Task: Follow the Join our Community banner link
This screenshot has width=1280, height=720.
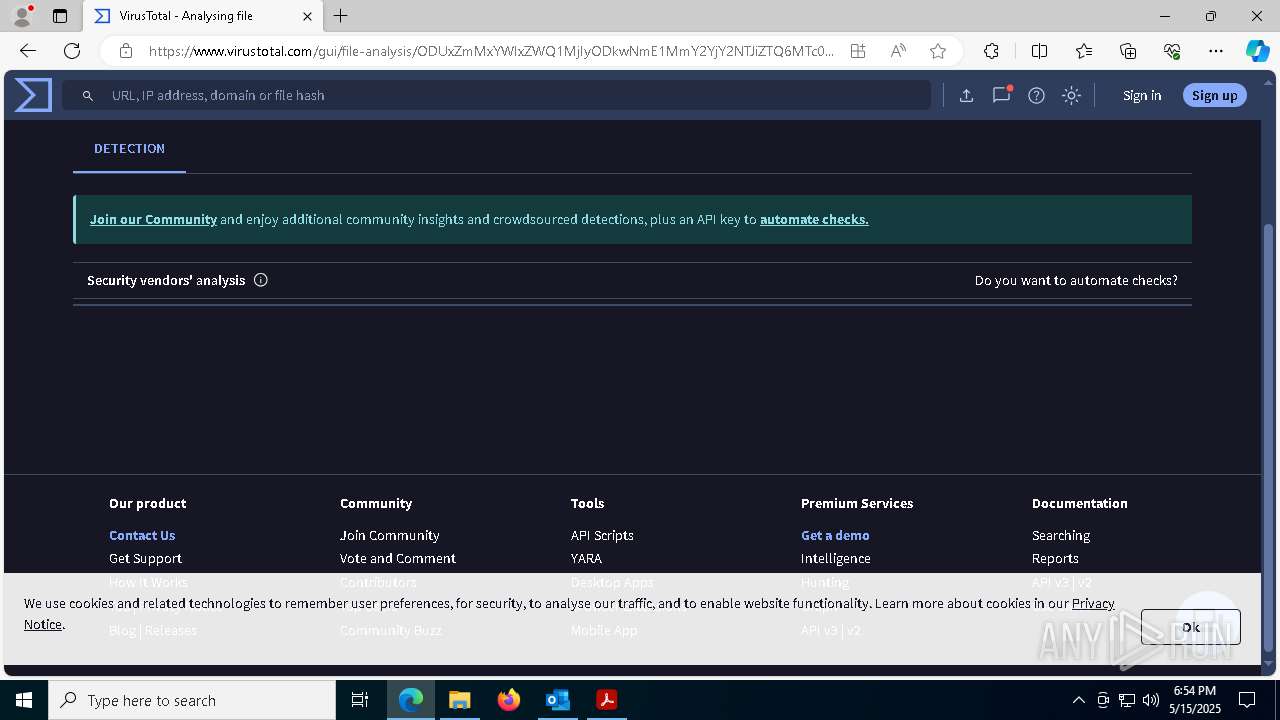Action: point(153,219)
